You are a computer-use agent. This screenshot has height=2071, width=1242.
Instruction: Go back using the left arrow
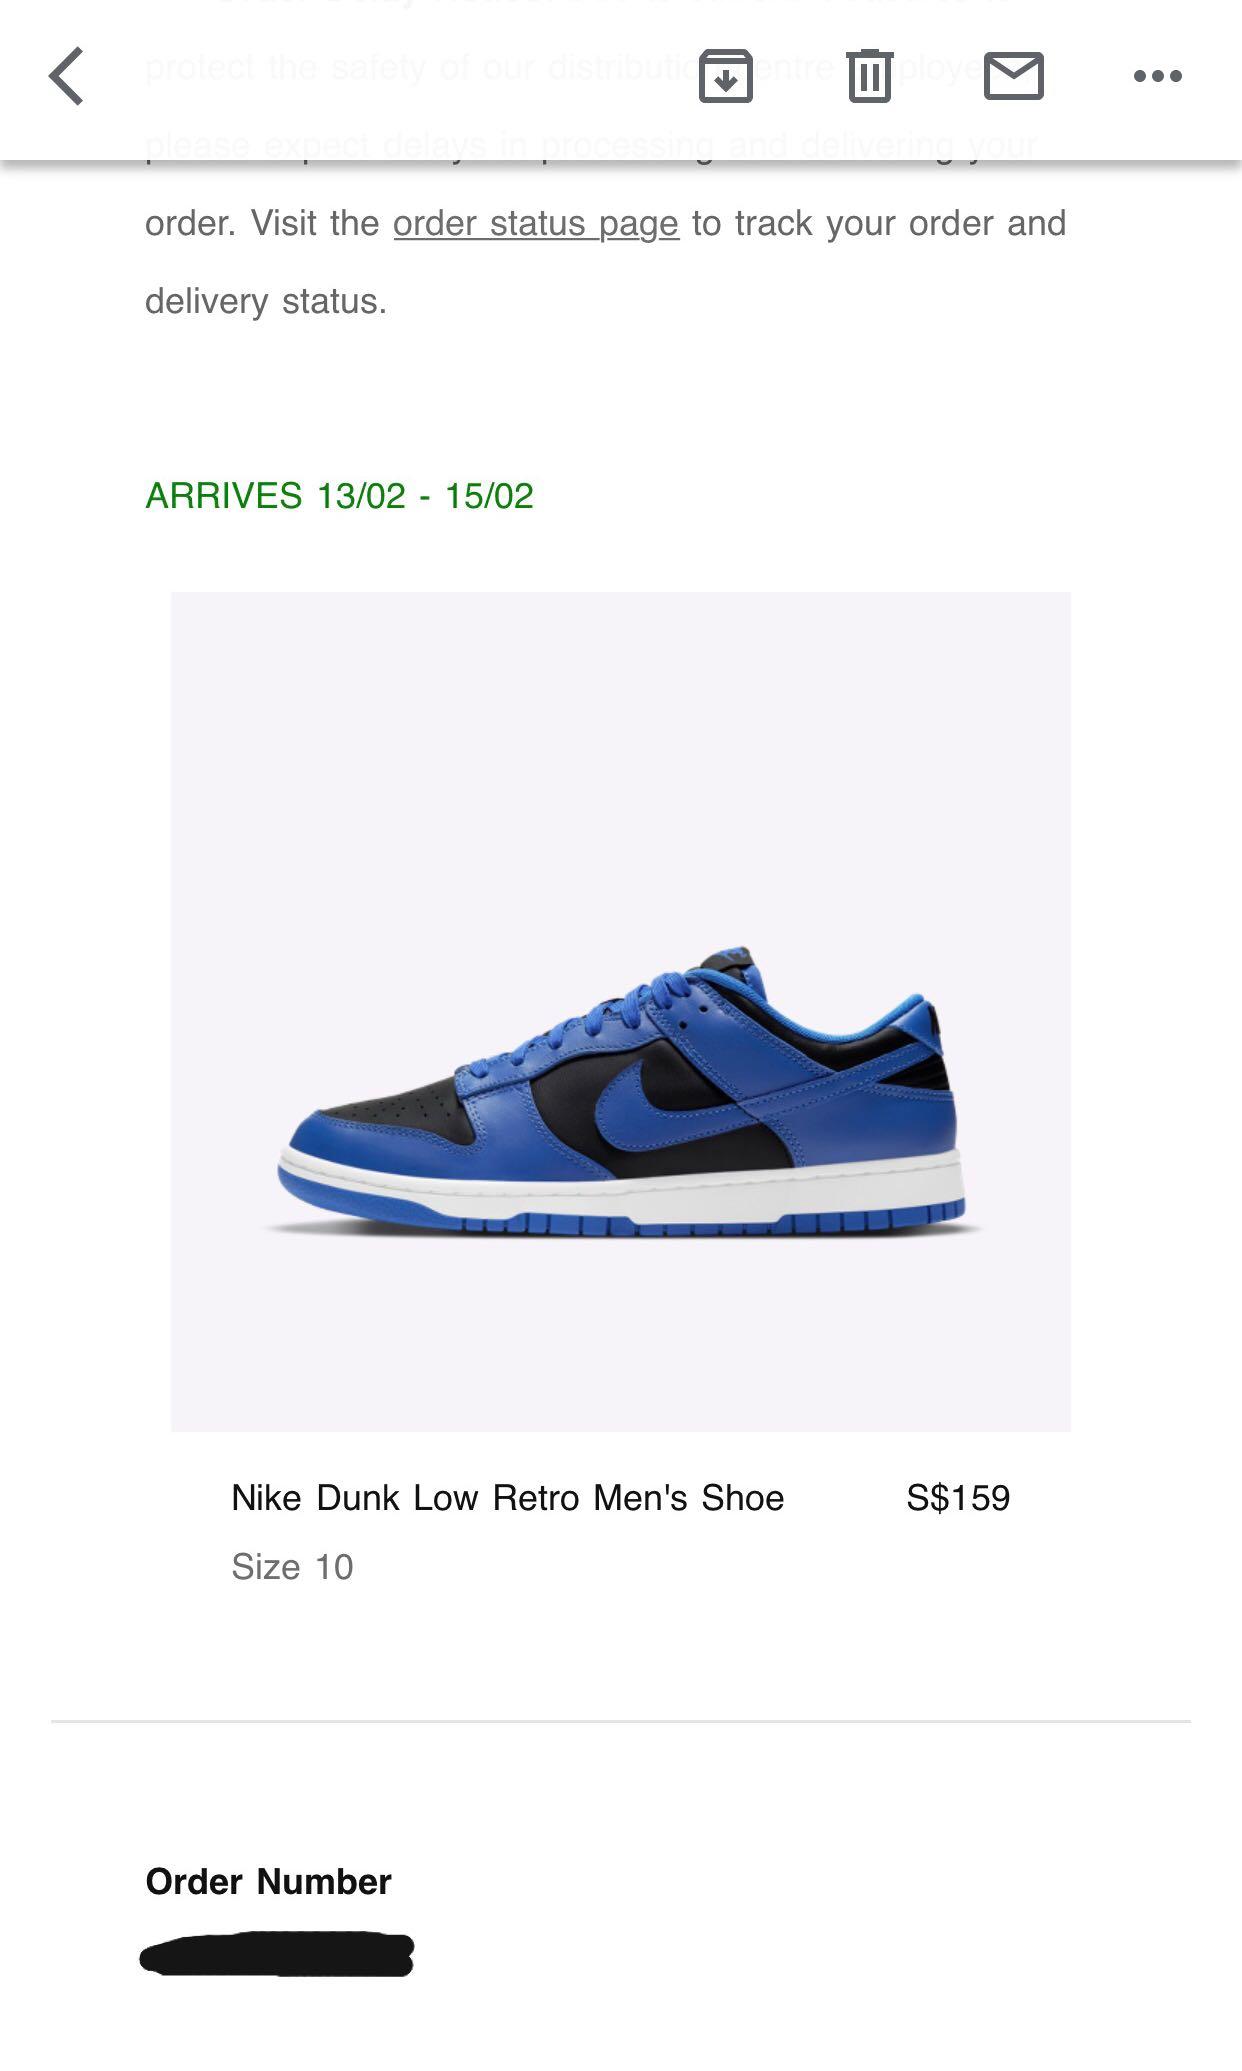[66, 76]
